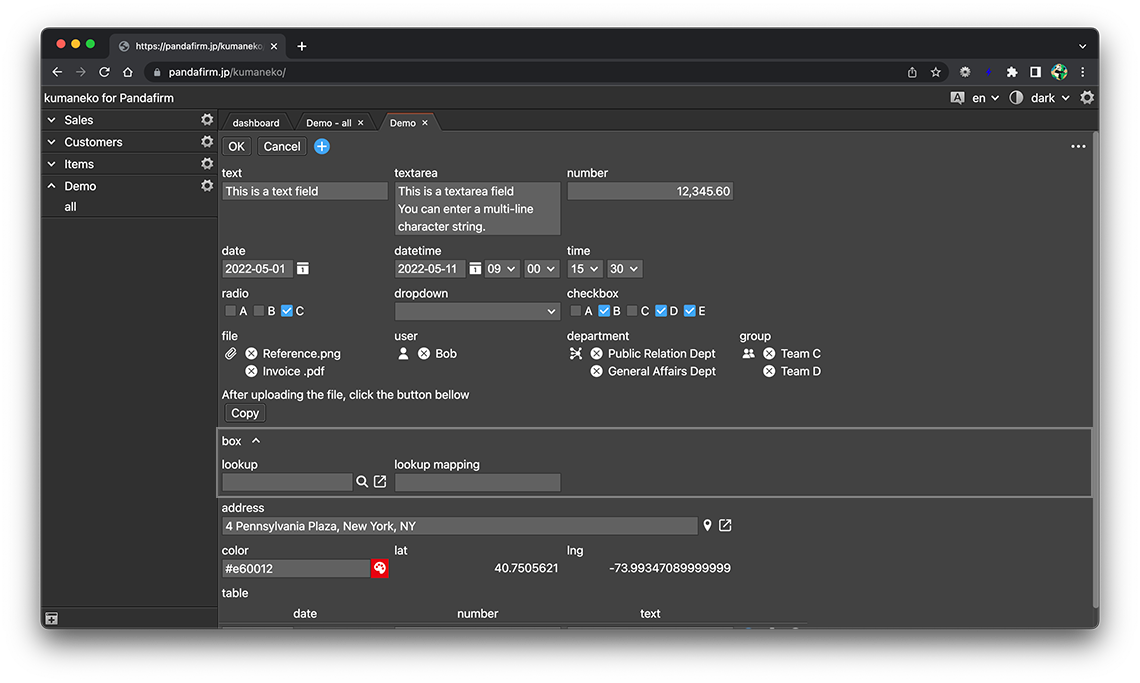
Task: Open the Sales settings gear icon
Action: click(x=207, y=120)
